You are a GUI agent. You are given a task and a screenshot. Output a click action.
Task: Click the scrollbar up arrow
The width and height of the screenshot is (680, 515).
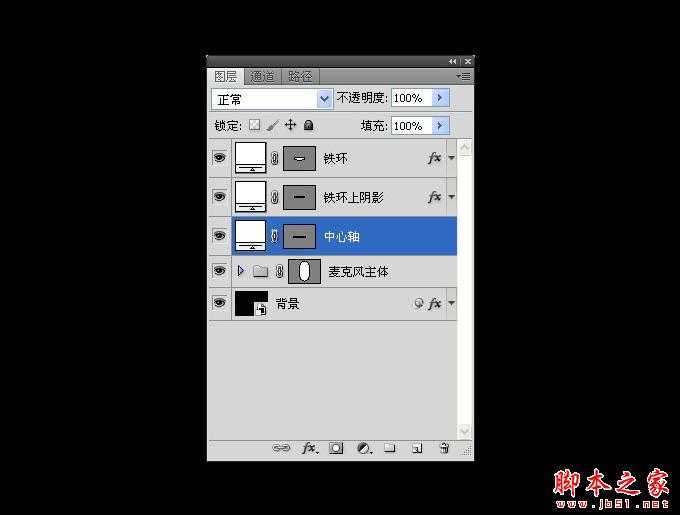pos(464,147)
